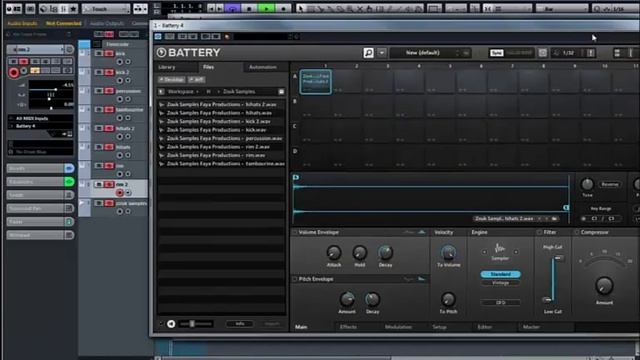Select the arrow object selection tool in Cubase
The height and width of the screenshot is (360, 640).
(300, 9)
